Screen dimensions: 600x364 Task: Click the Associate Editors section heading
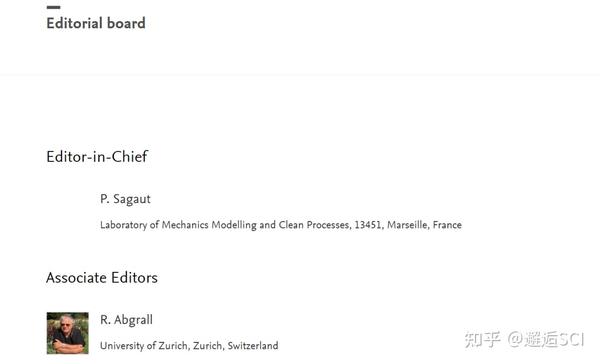[x=102, y=277]
